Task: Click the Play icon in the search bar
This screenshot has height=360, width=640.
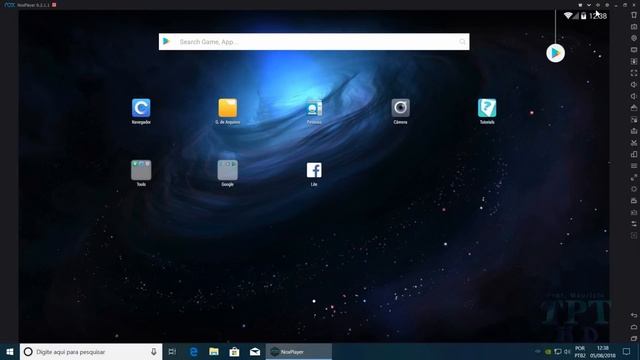Action: click(x=166, y=41)
